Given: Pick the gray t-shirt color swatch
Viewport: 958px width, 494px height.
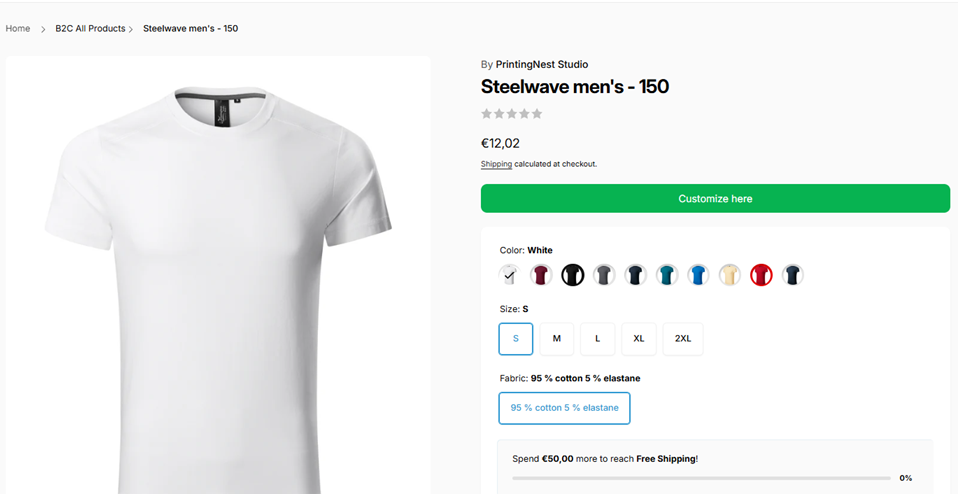Looking at the screenshot, I should [604, 275].
